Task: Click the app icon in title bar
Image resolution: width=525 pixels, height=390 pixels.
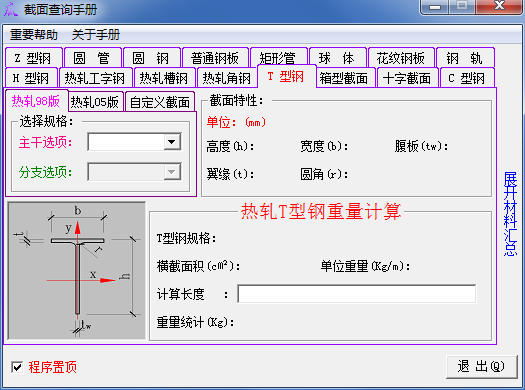Action: point(11,9)
